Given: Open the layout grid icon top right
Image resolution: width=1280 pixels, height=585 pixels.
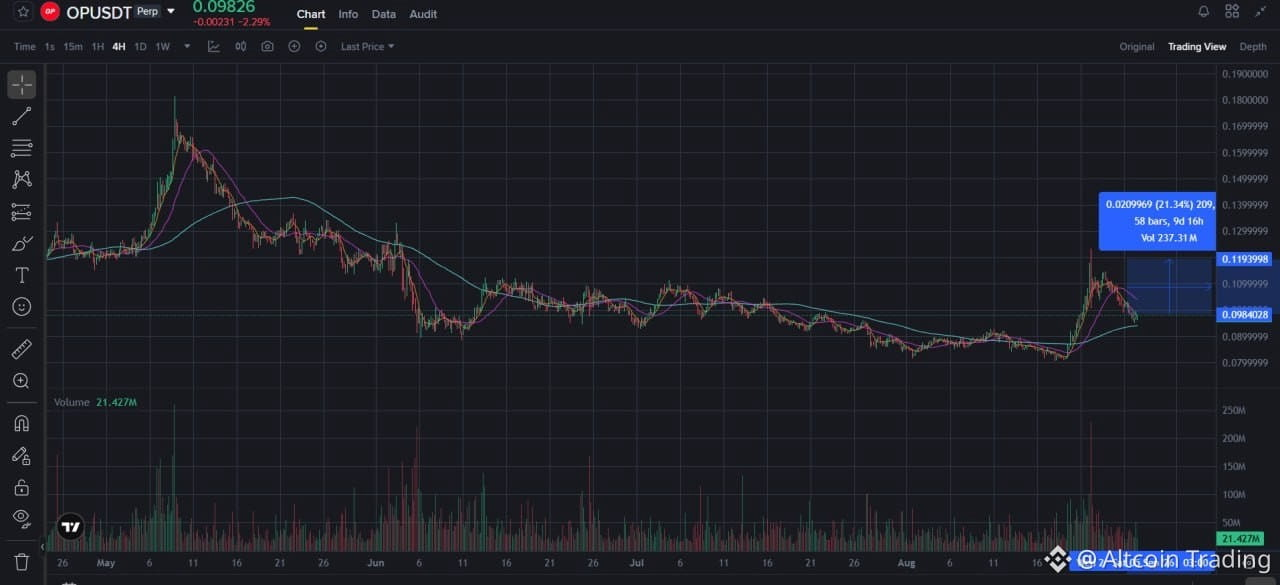Looking at the screenshot, I should tap(1232, 12).
